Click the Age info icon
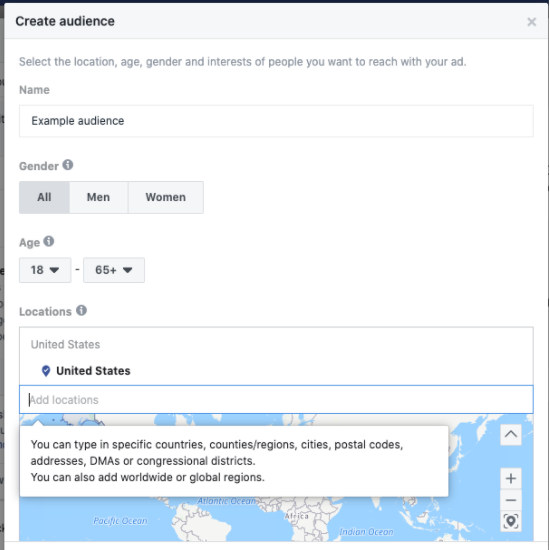The image size is (550, 550). tap(49, 241)
